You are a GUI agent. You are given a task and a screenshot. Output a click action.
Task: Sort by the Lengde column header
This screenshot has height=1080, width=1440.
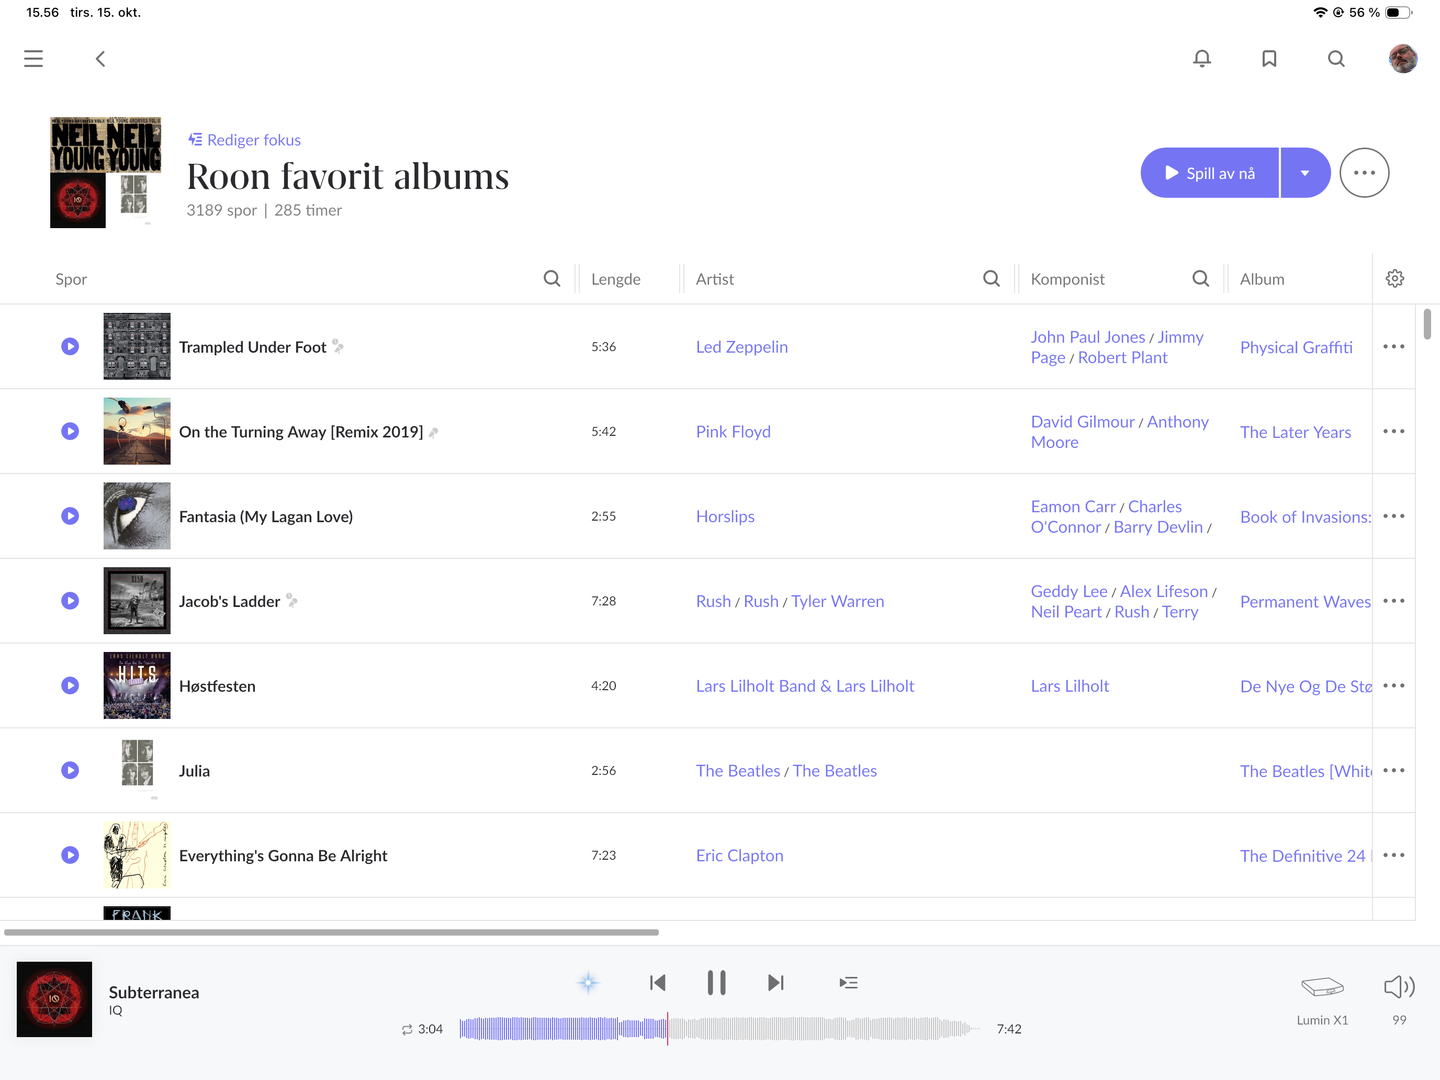[x=616, y=279]
